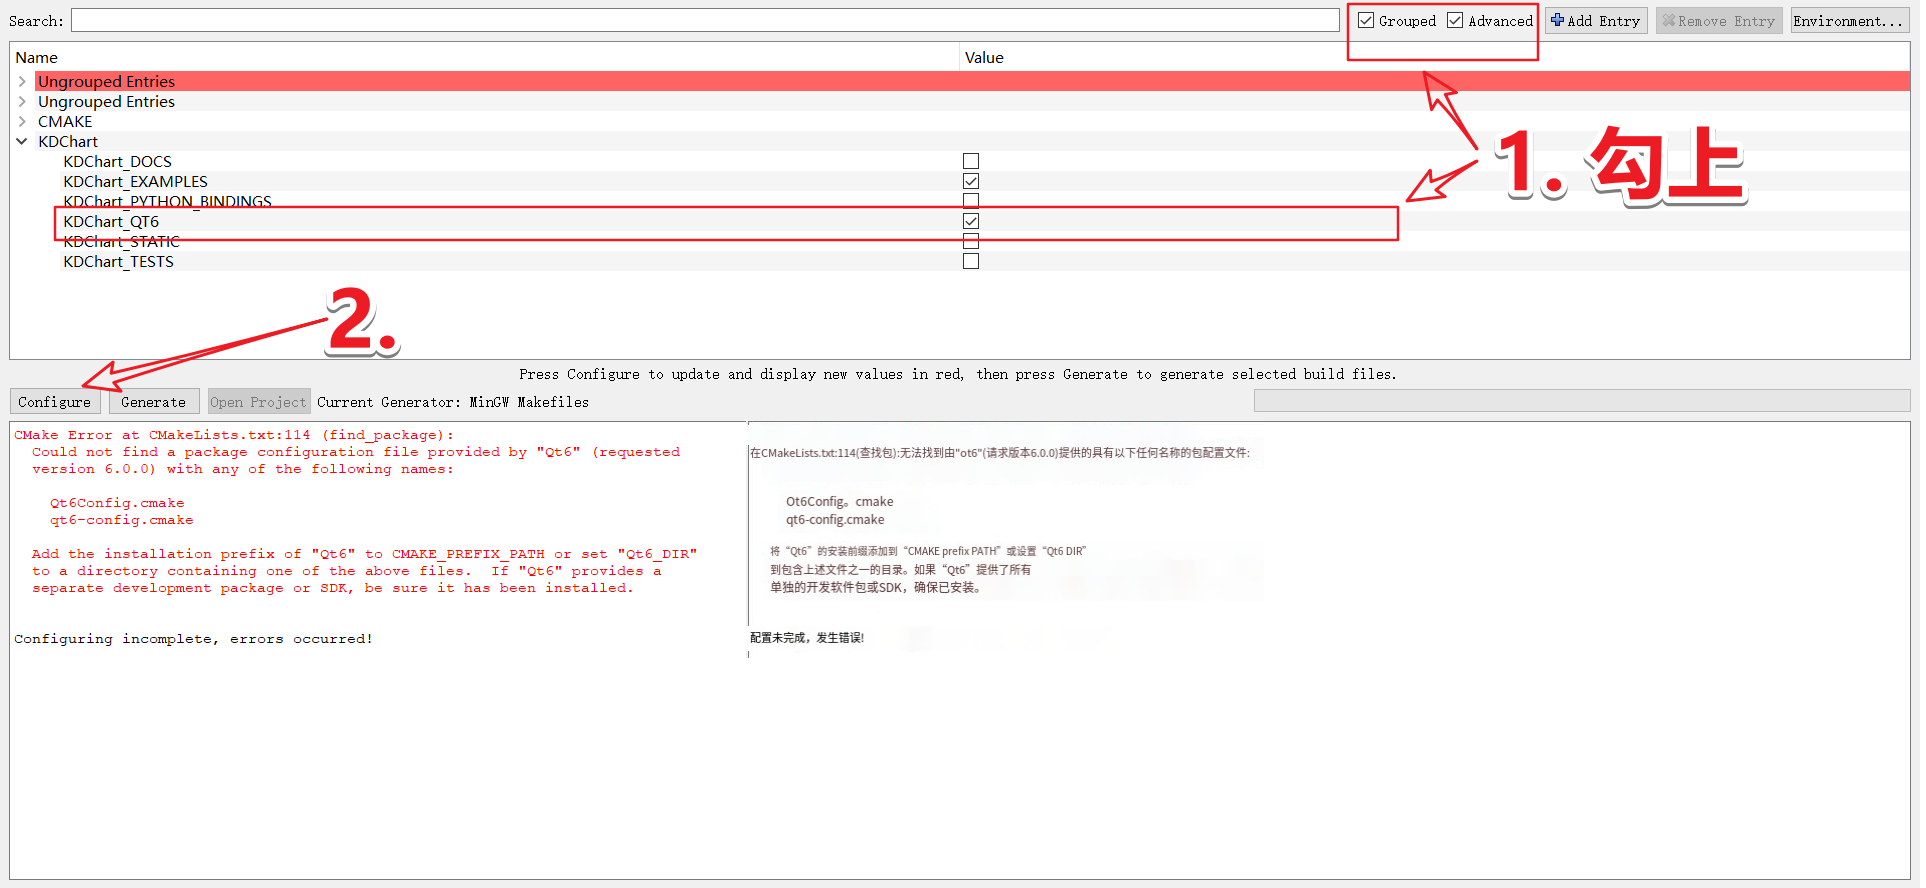The height and width of the screenshot is (888, 1926).
Task: Check the KDChart_TESTS box
Action: [971, 261]
